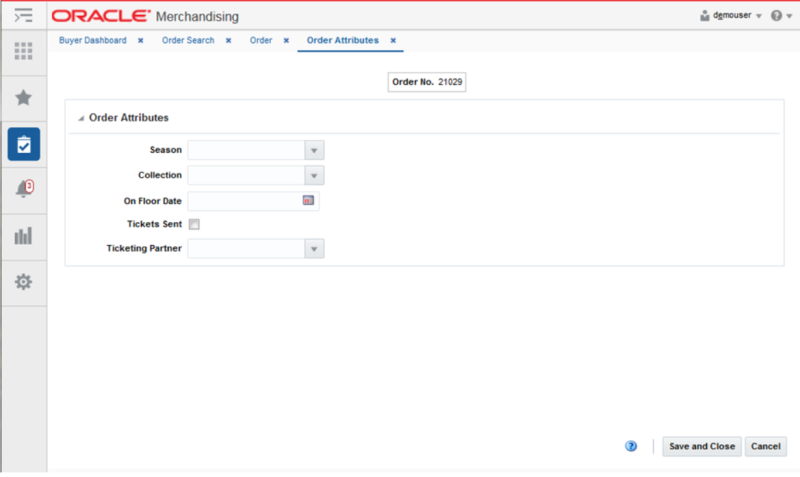This screenshot has width=800, height=477.
Task: Toggle the navigation menu collapse icon
Action: tap(23, 16)
